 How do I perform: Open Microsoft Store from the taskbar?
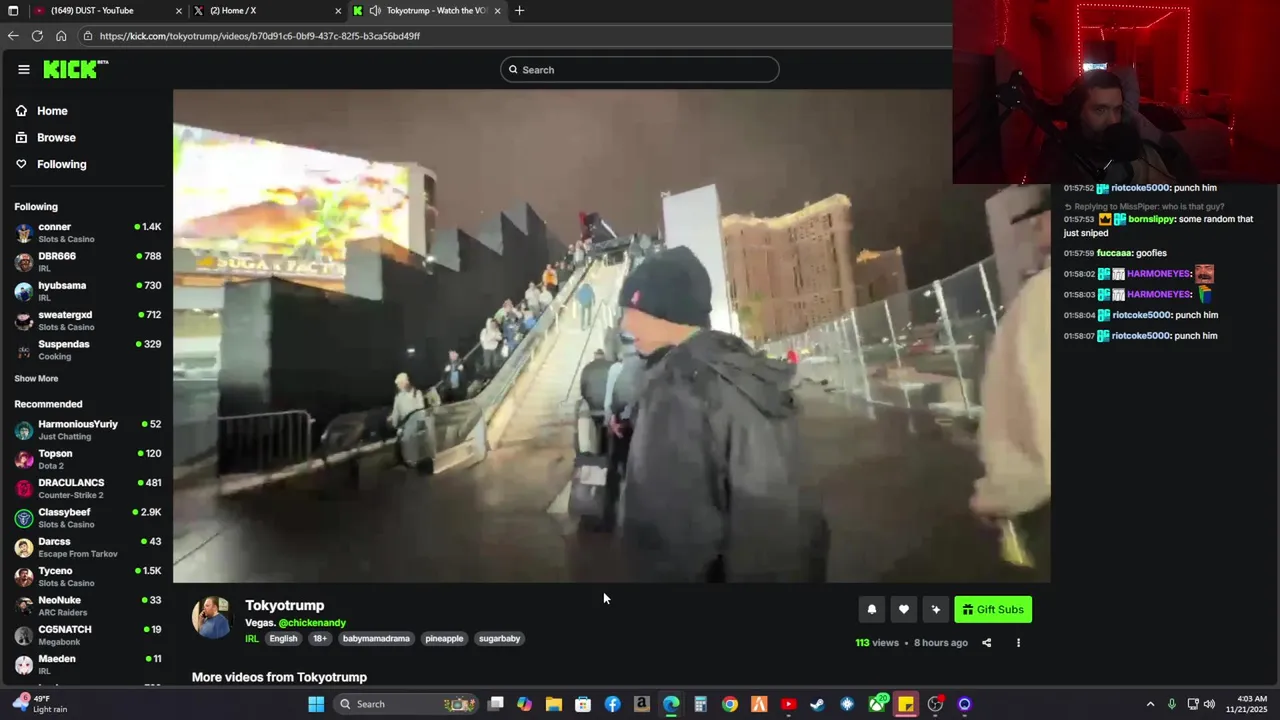pyautogui.click(x=583, y=704)
